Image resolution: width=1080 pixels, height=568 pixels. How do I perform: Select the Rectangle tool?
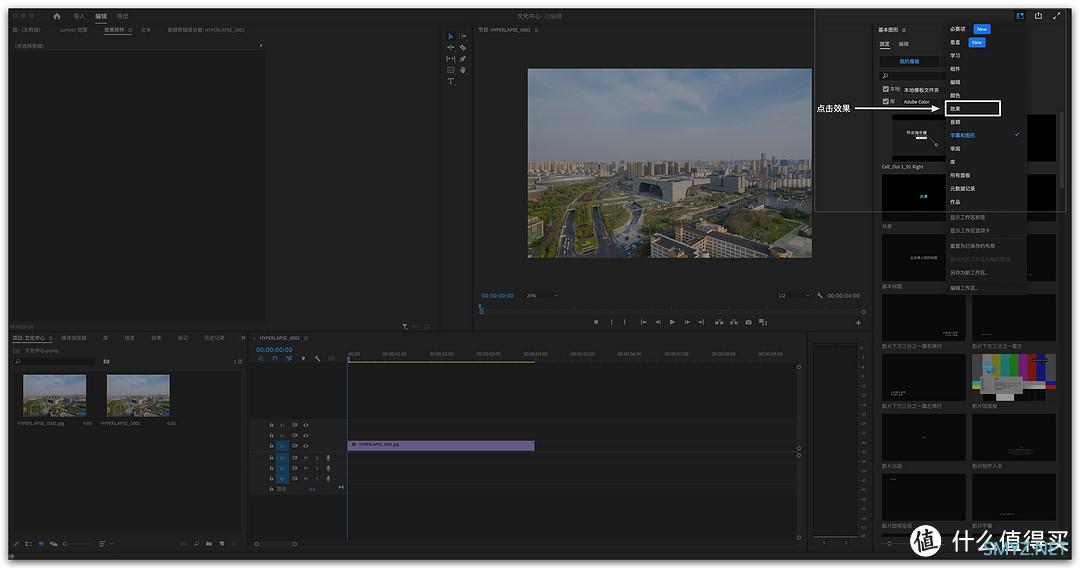coord(450,70)
